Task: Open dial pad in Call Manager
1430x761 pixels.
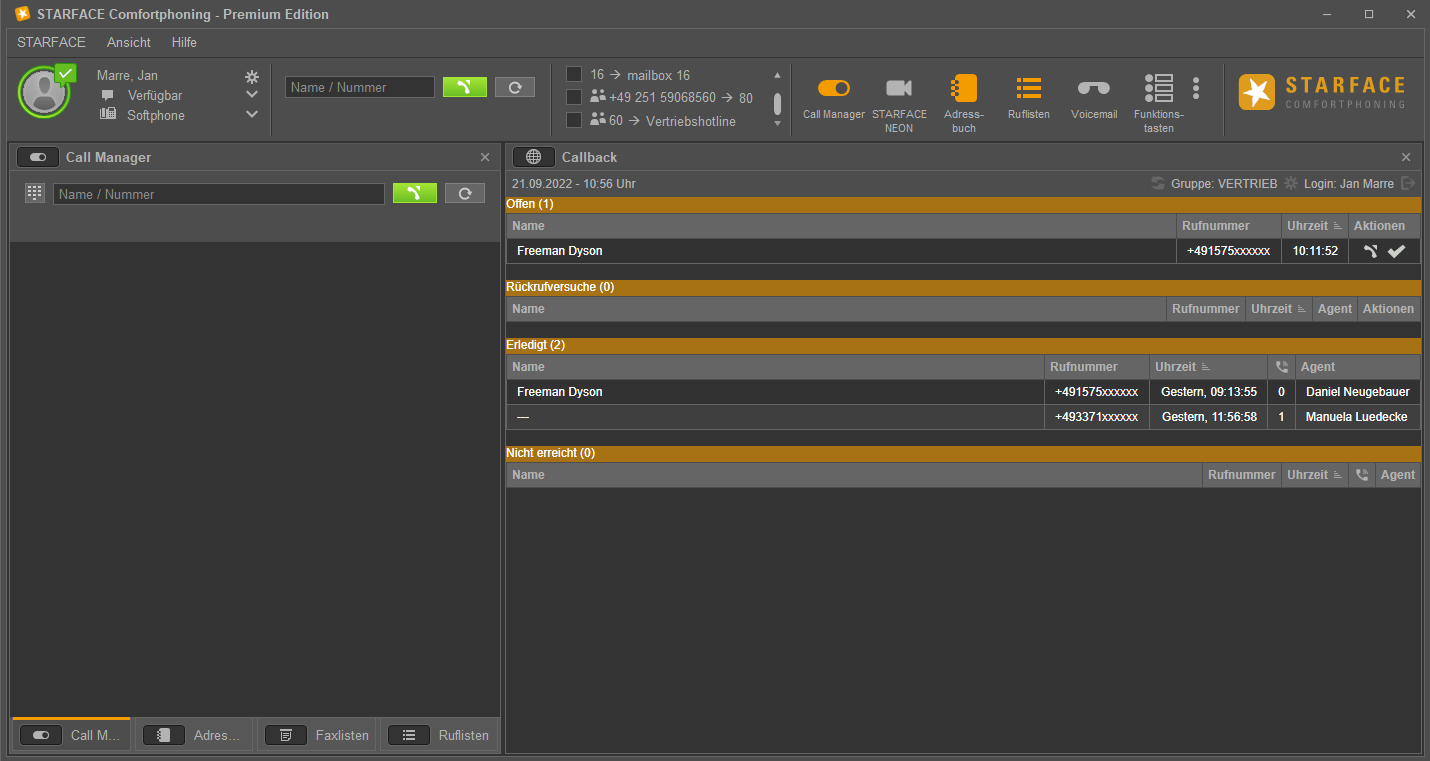Action: (x=35, y=193)
